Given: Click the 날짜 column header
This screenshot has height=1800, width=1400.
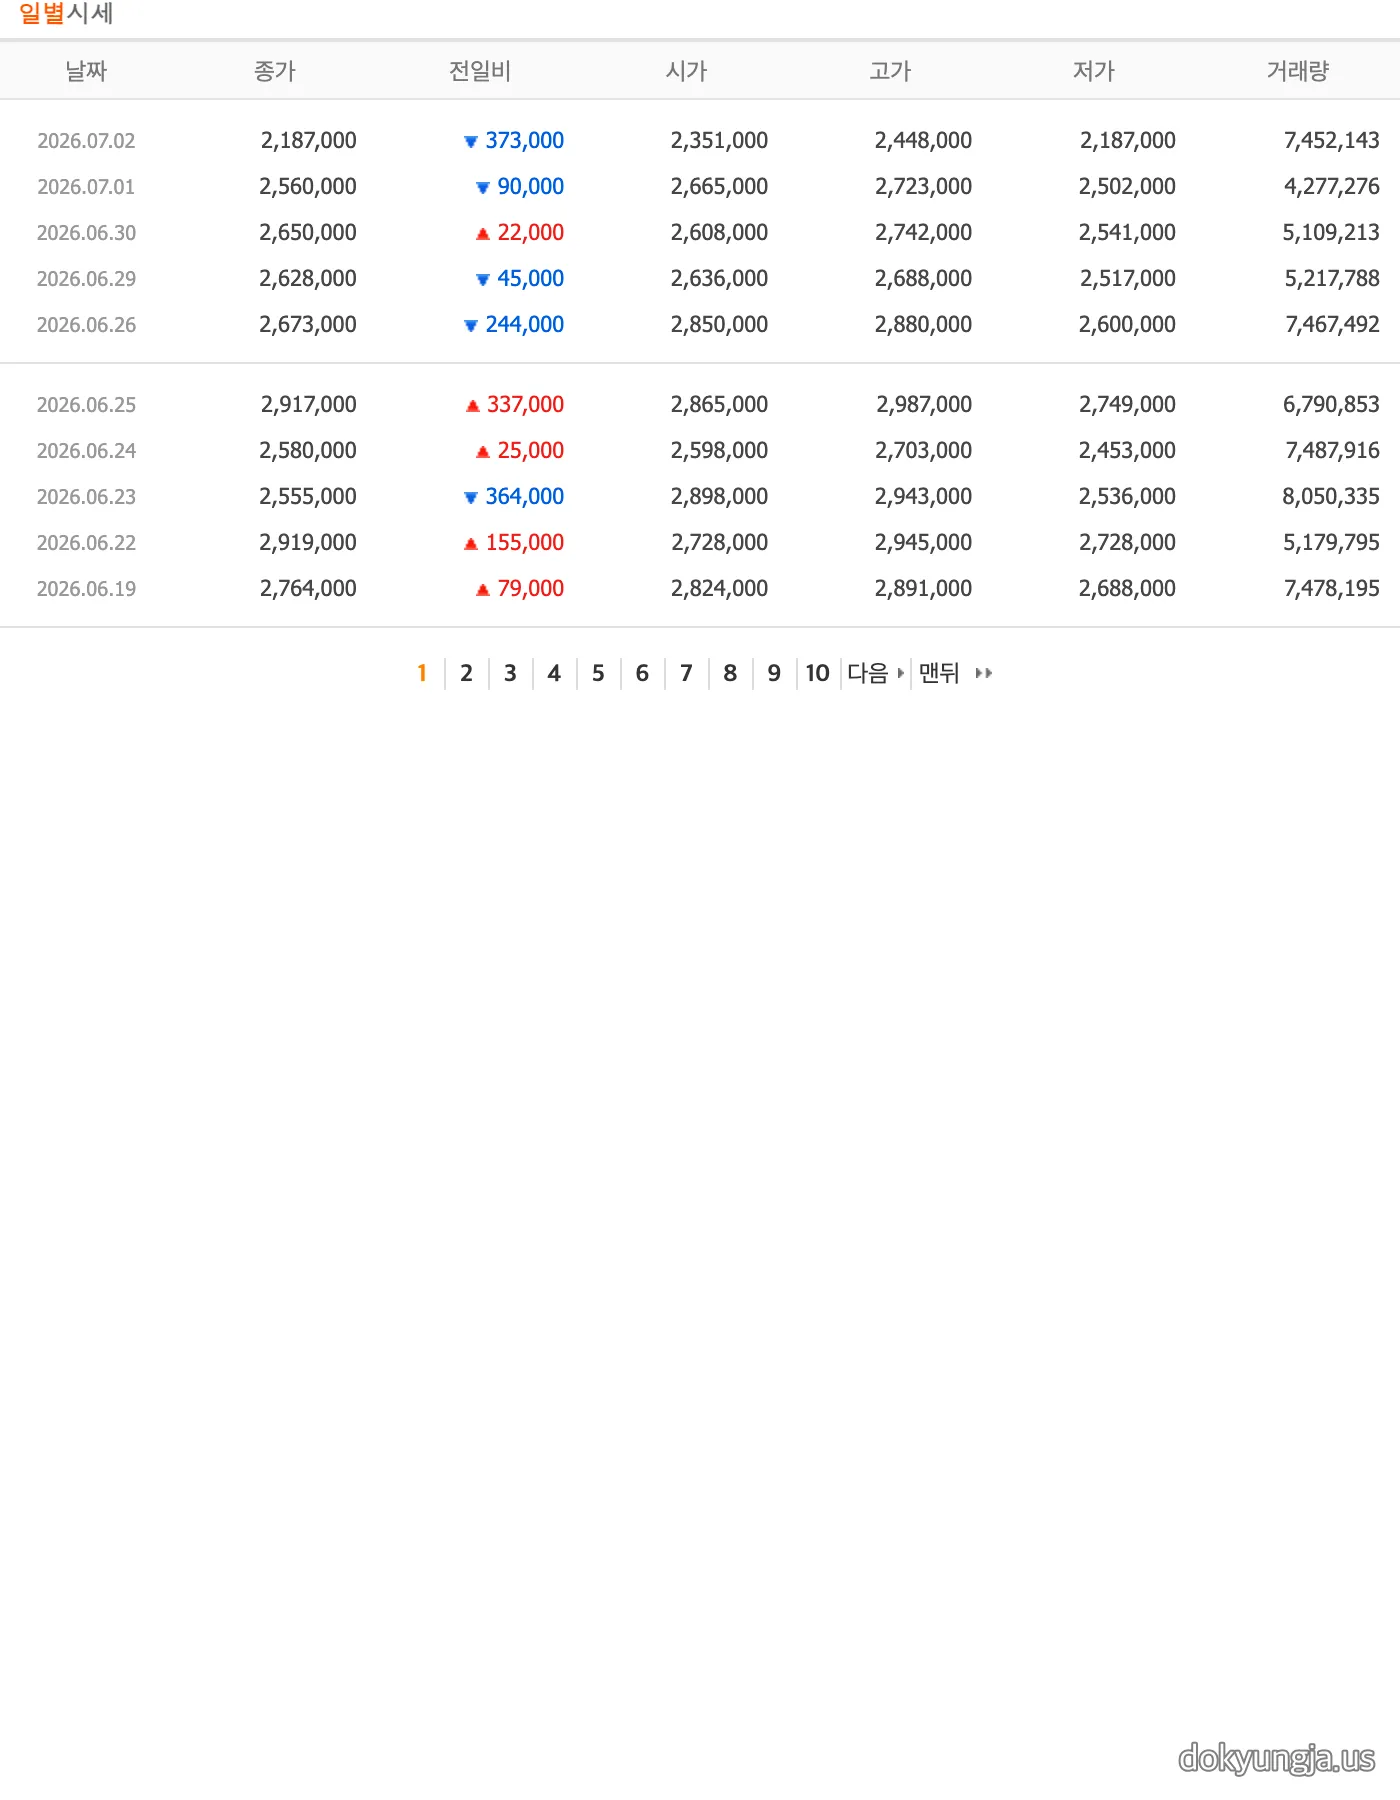Looking at the screenshot, I should click(86, 71).
